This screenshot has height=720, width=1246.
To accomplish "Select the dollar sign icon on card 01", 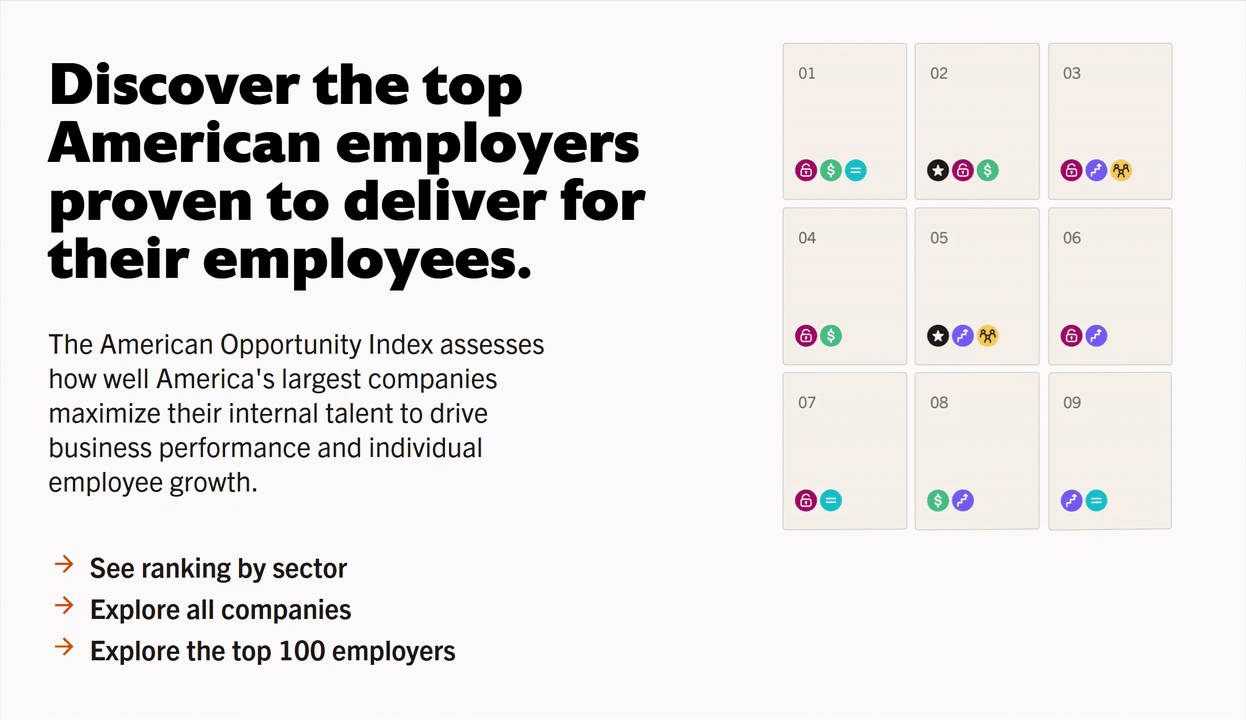I will [830, 170].
